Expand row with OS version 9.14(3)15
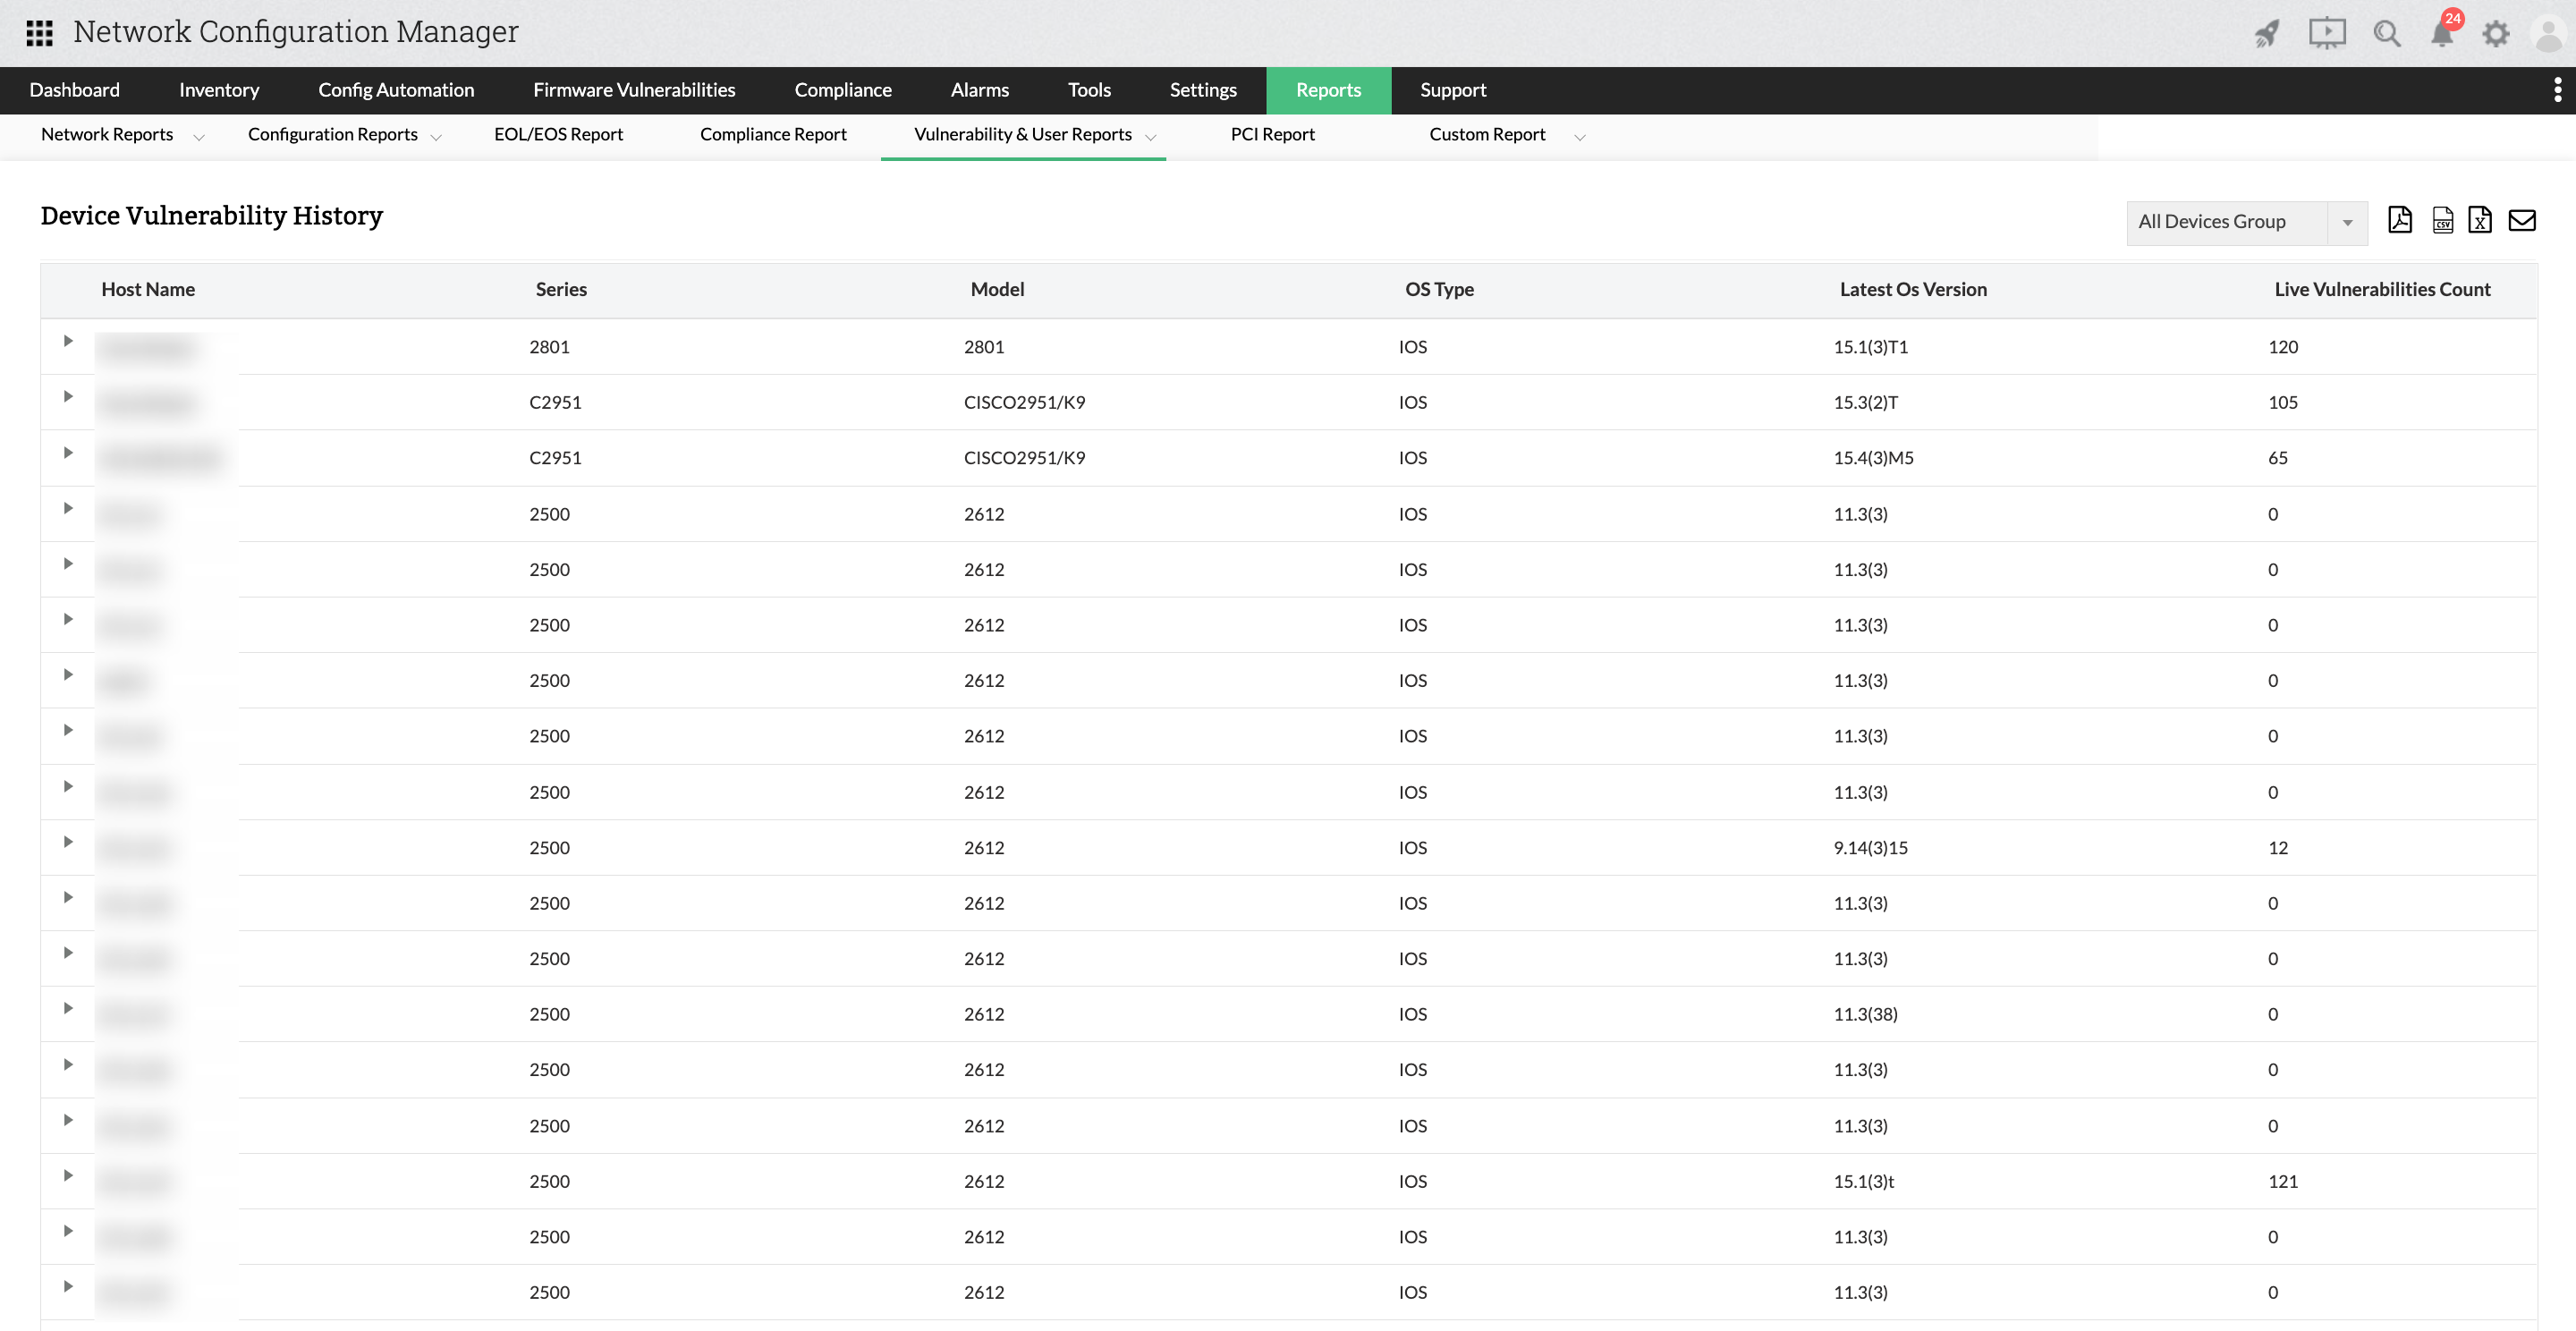This screenshot has height=1331, width=2576. (x=68, y=842)
